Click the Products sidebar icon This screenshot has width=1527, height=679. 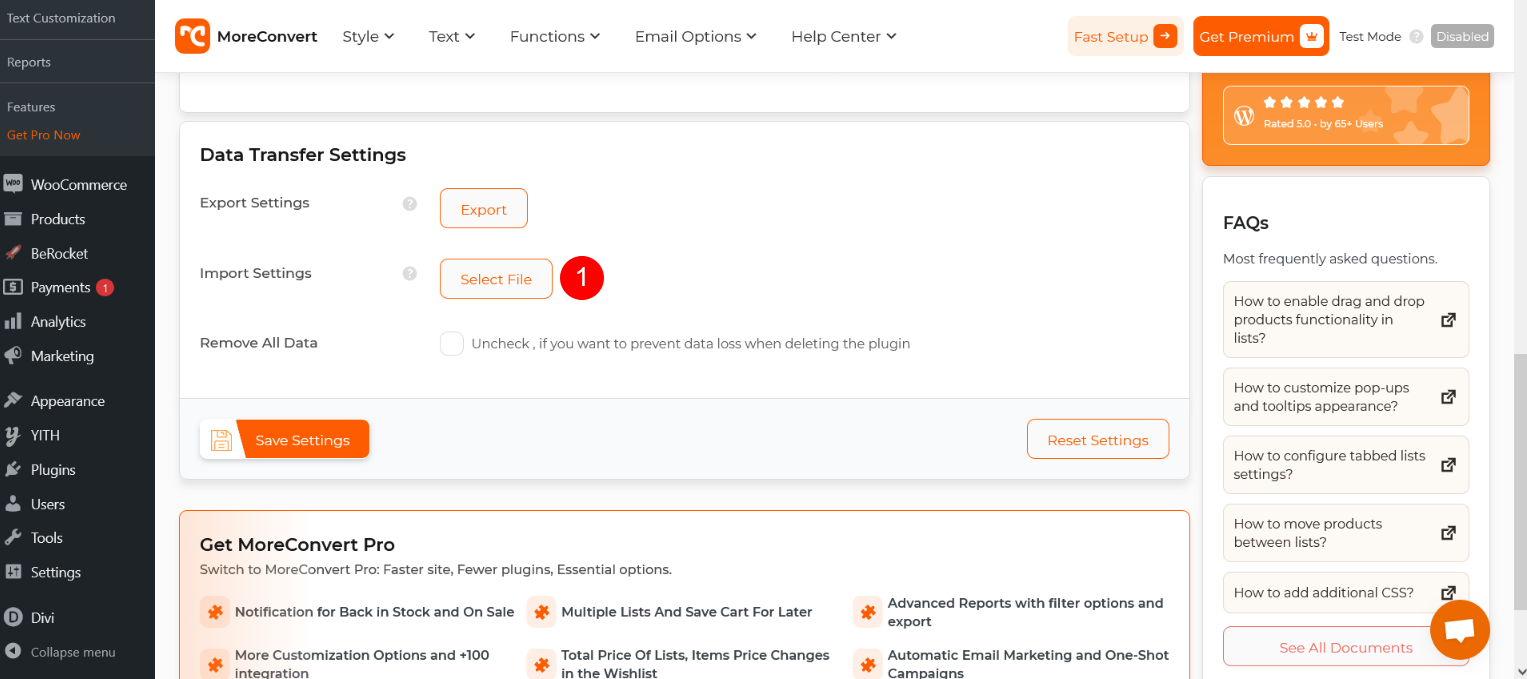13,219
